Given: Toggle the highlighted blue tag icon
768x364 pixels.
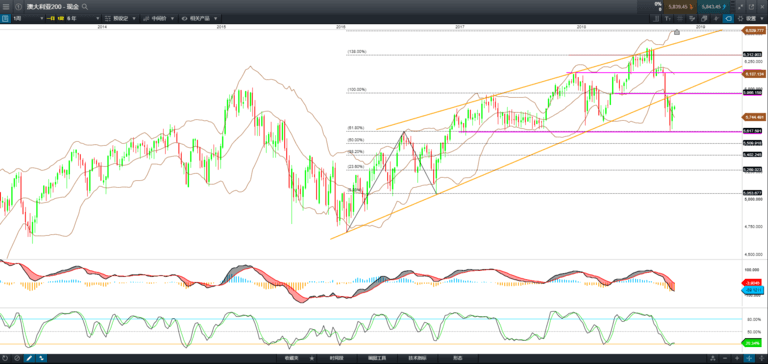Looking at the screenshot, I should pyautogui.click(x=728, y=18).
